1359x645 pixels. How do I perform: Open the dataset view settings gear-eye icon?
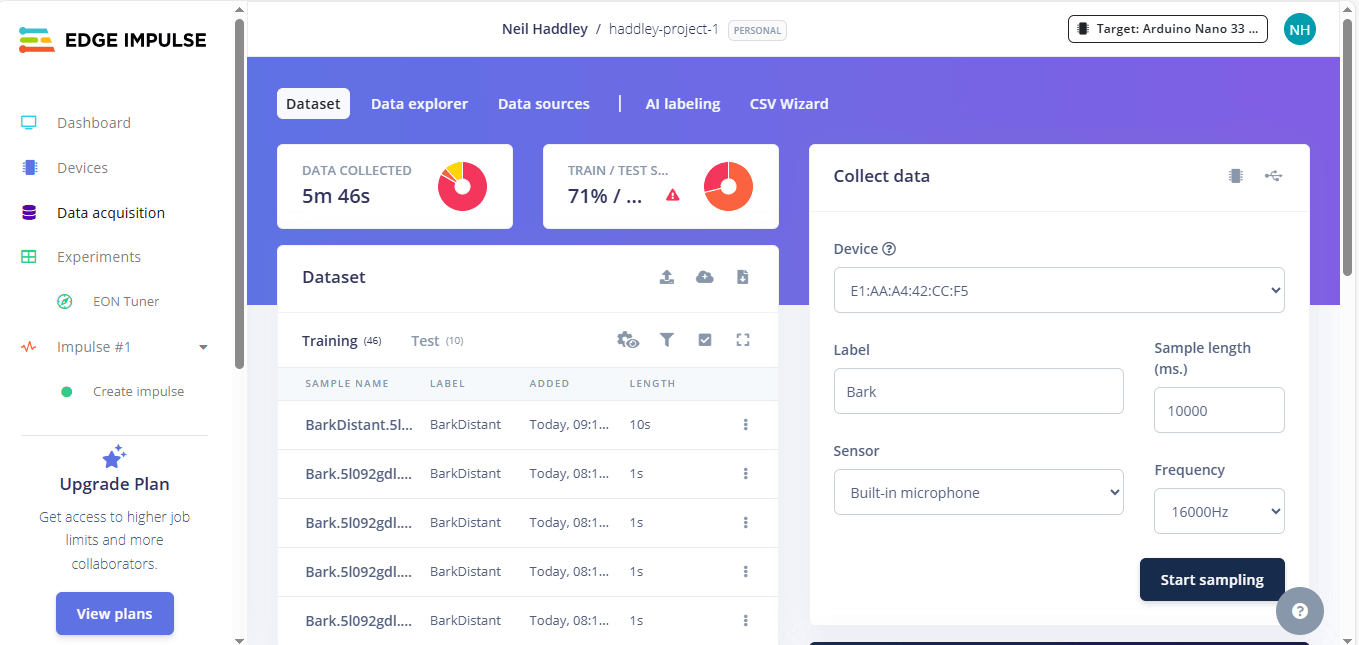pyautogui.click(x=628, y=340)
